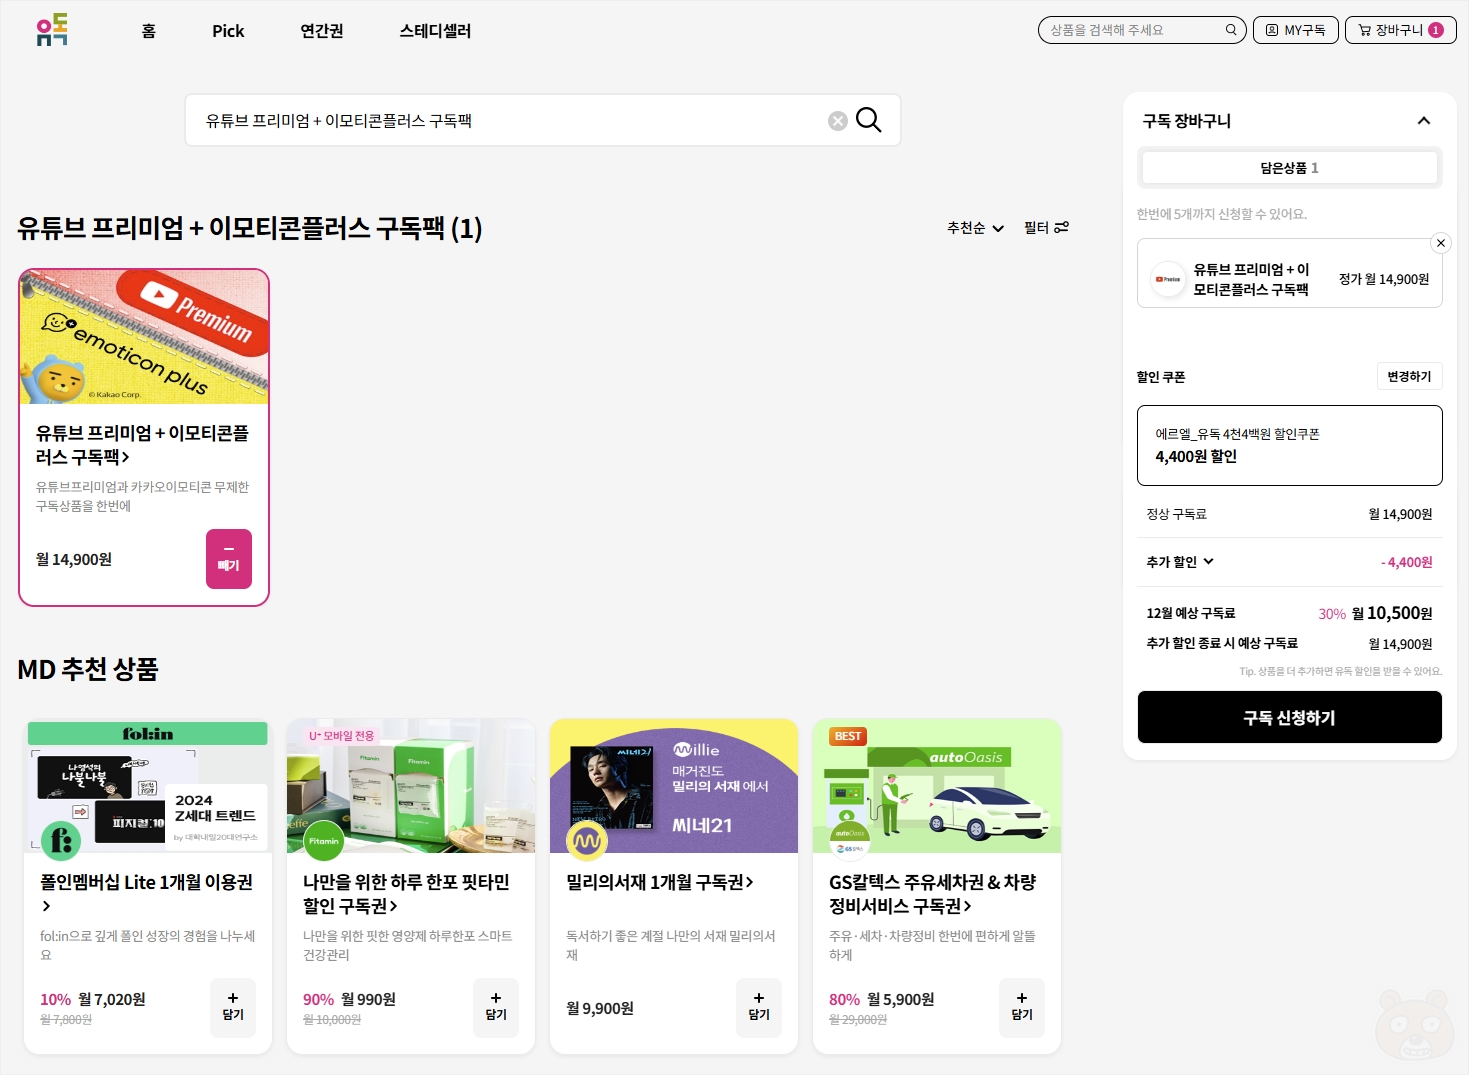Click the millie round brand logo icon
Viewport: 1469px width, 1075px height.
pyautogui.click(x=587, y=841)
